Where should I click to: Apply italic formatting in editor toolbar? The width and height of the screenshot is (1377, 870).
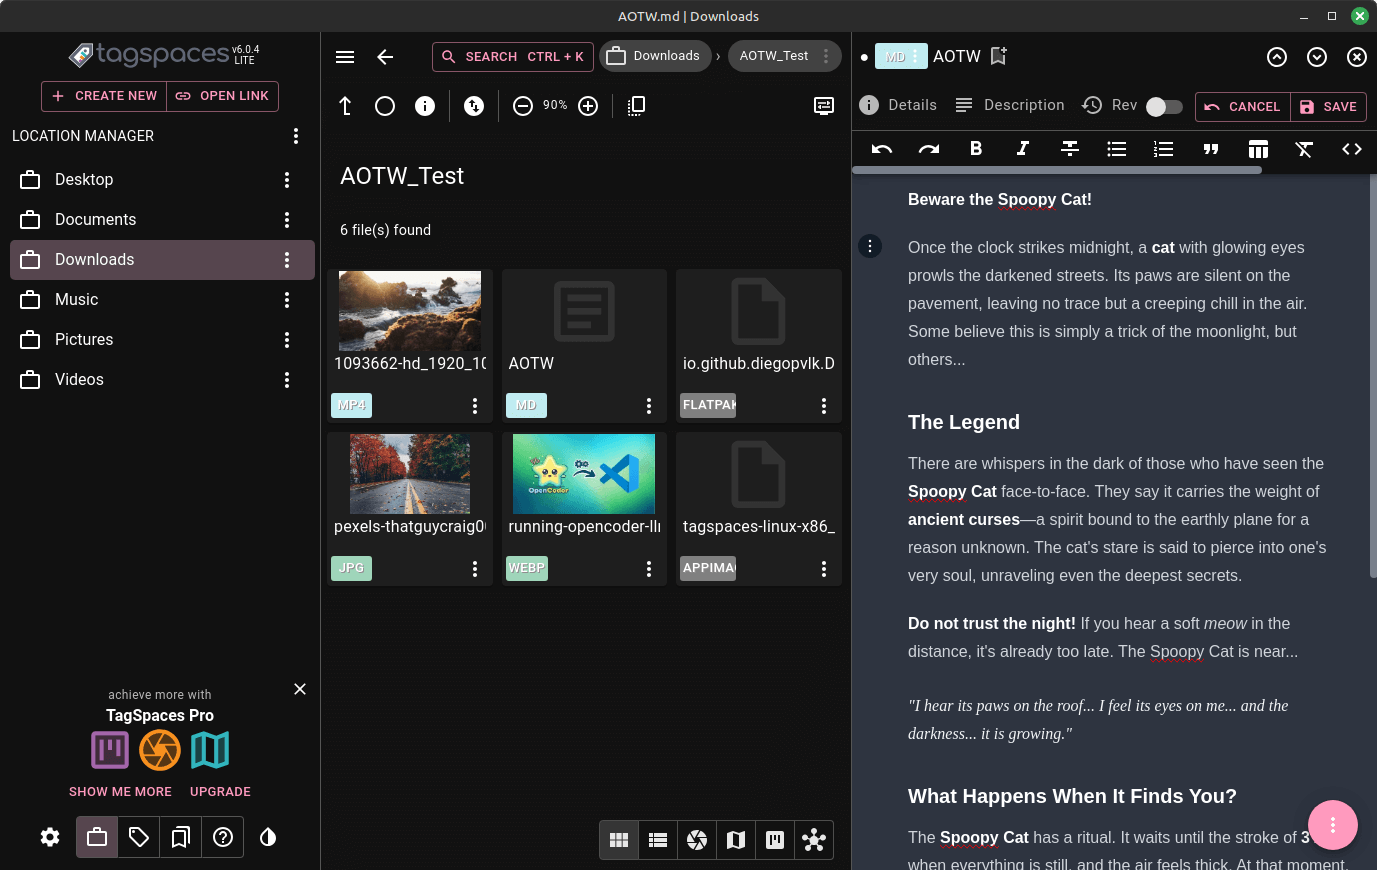1022,149
